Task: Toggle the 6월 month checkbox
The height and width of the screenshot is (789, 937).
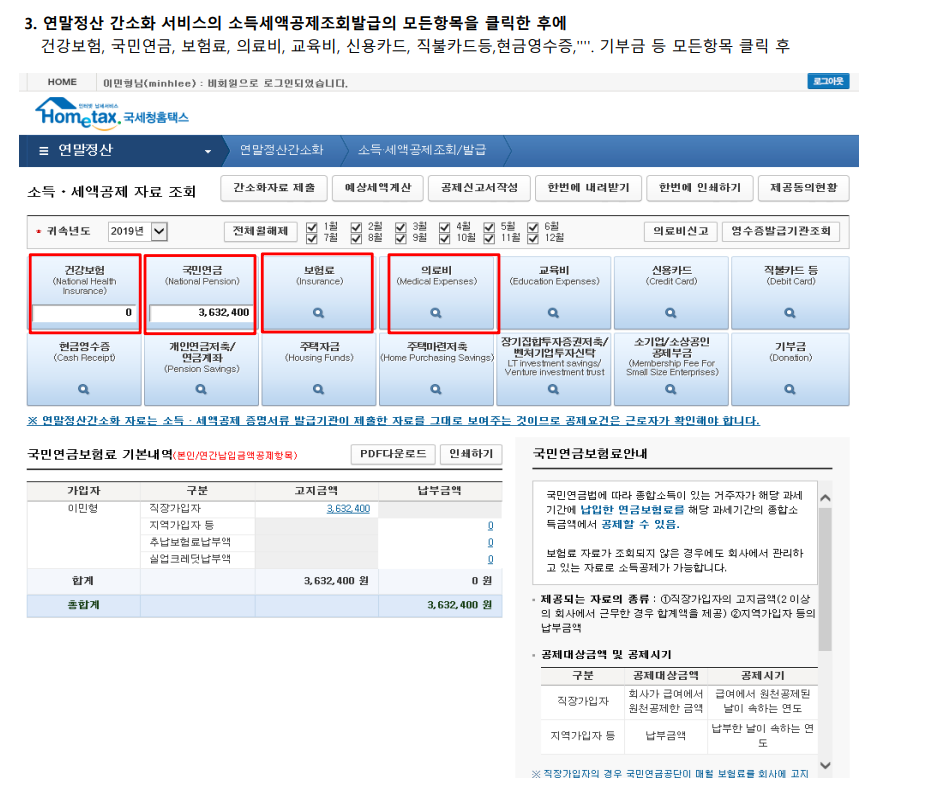Action: coord(534,226)
